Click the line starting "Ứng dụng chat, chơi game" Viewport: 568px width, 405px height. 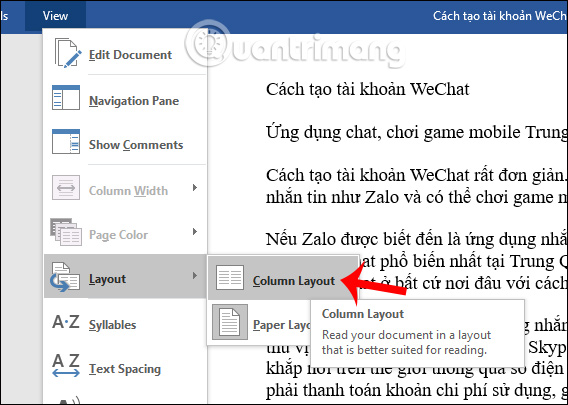pyautogui.click(x=417, y=132)
